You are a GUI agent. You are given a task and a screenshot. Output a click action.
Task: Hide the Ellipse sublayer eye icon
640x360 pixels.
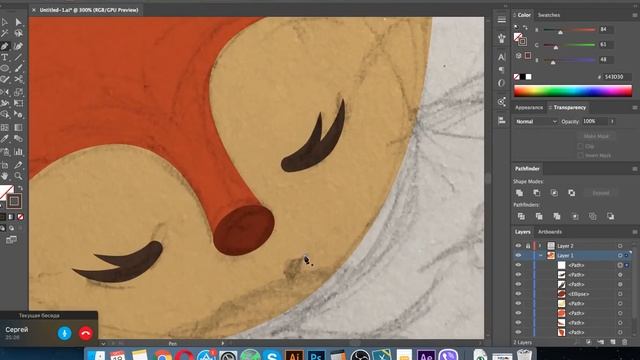tap(518, 294)
